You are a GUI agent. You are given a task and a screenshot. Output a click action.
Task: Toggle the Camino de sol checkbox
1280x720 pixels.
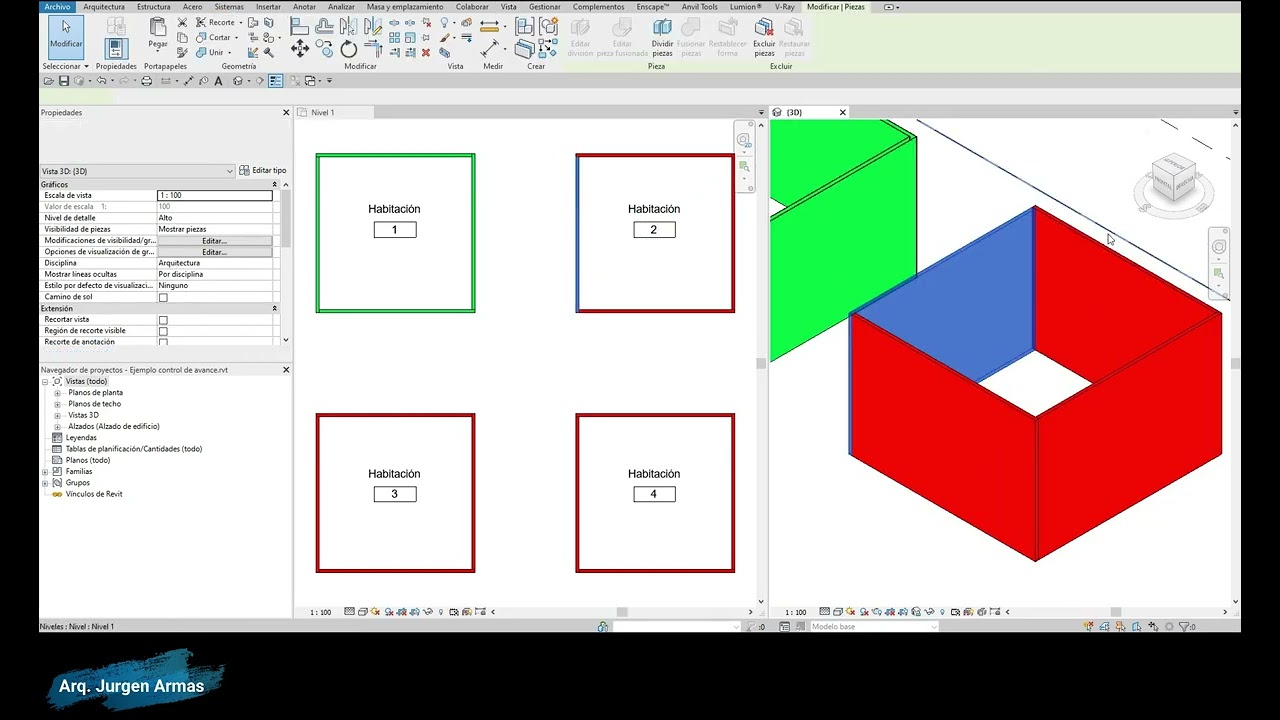(x=163, y=297)
